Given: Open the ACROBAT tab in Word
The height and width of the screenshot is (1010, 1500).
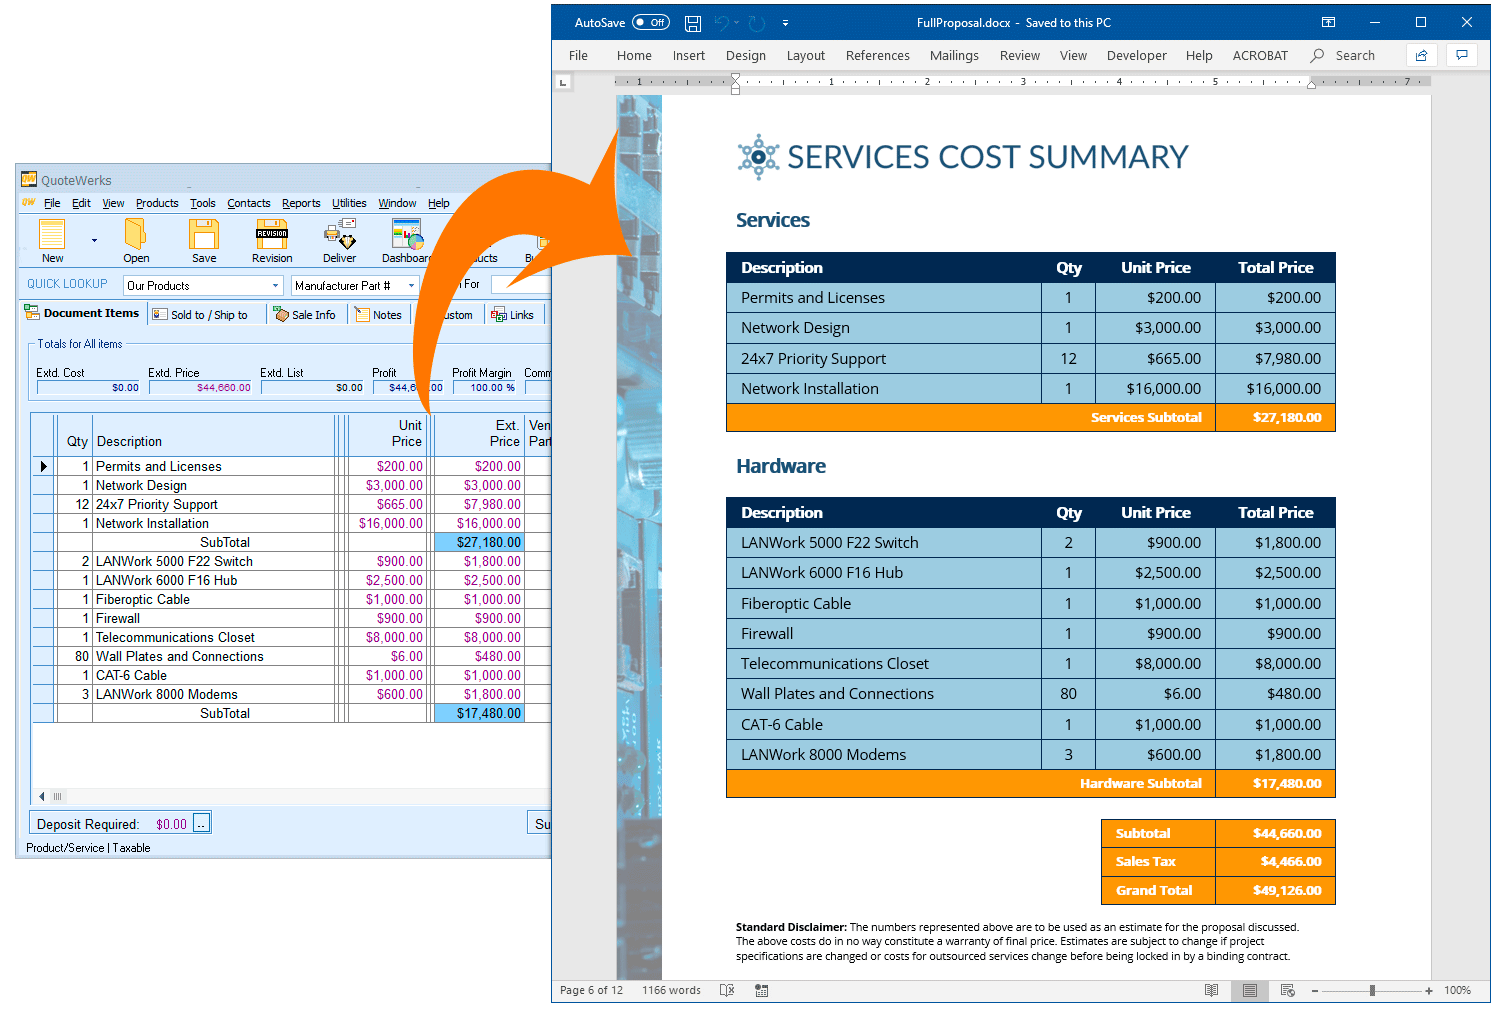Looking at the screenshot, I should click(x=1260, y=56).
